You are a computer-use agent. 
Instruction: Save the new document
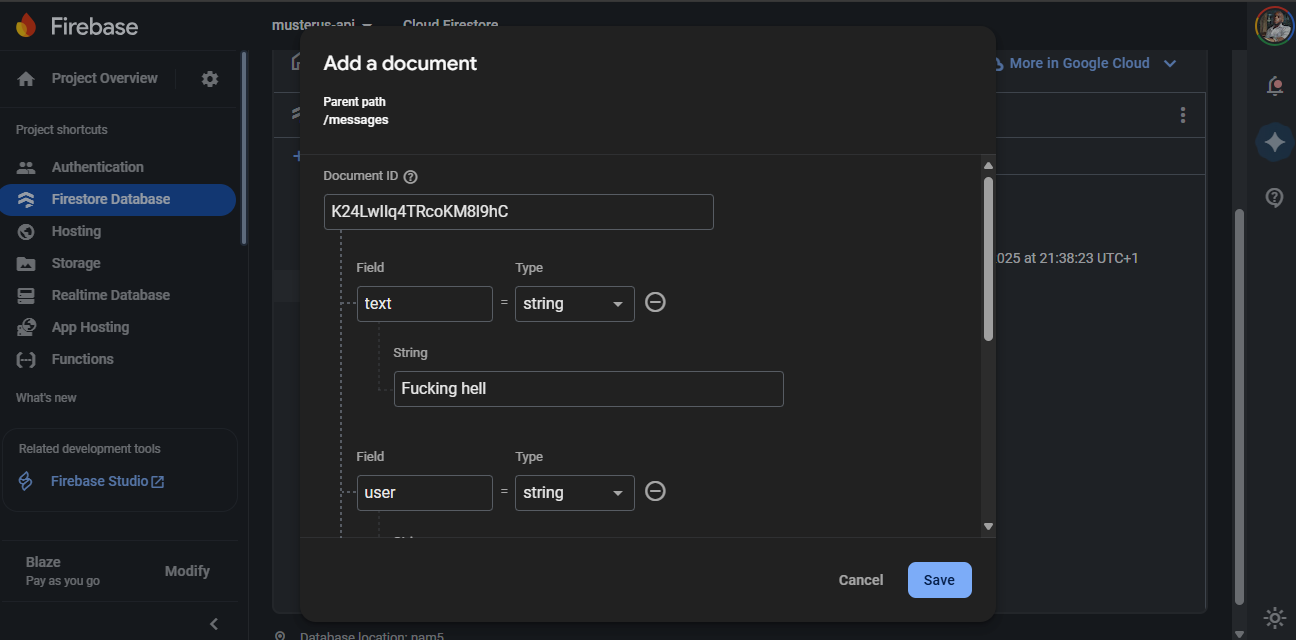point(939,579)
